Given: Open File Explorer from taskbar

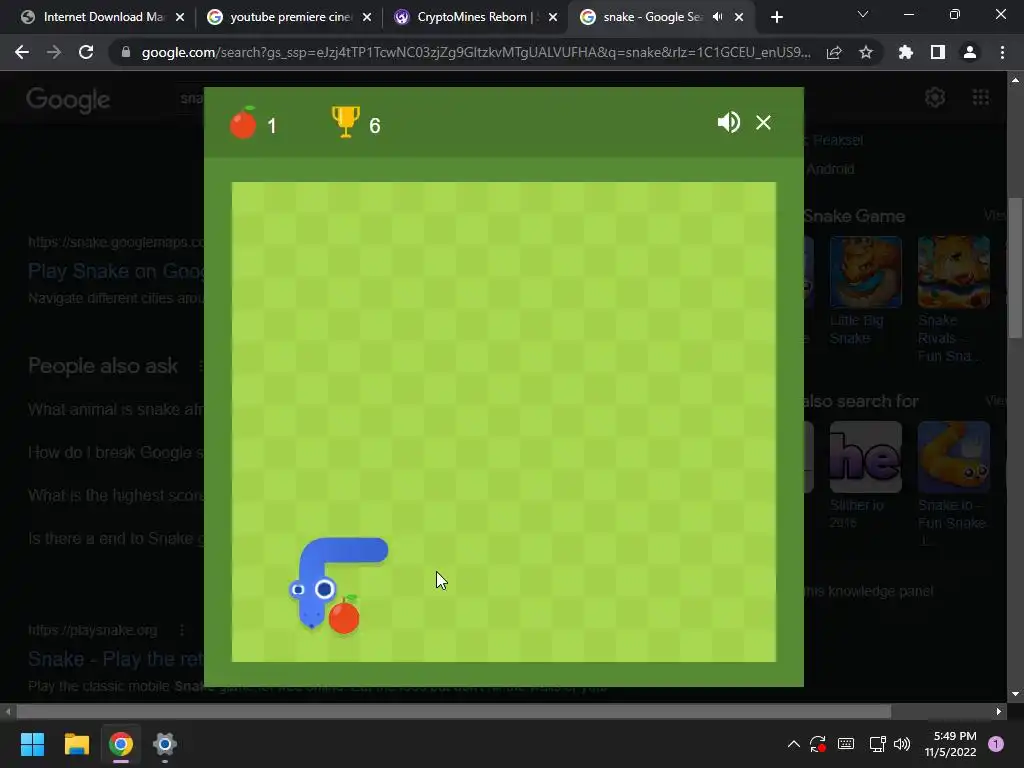Looking at the screenshot, I should click(76, 744).
